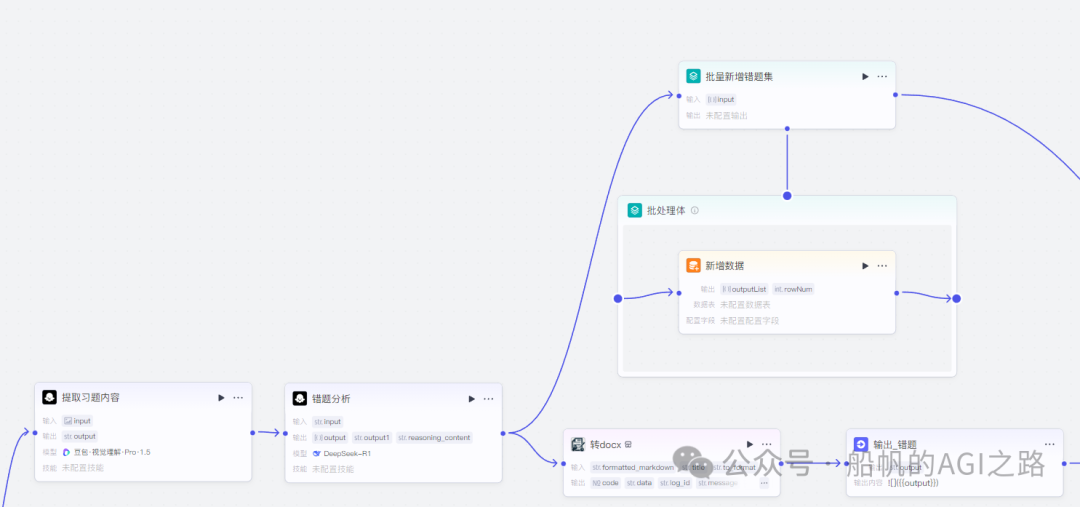Click the output port of 提取习题内容 node

(253, 433)
